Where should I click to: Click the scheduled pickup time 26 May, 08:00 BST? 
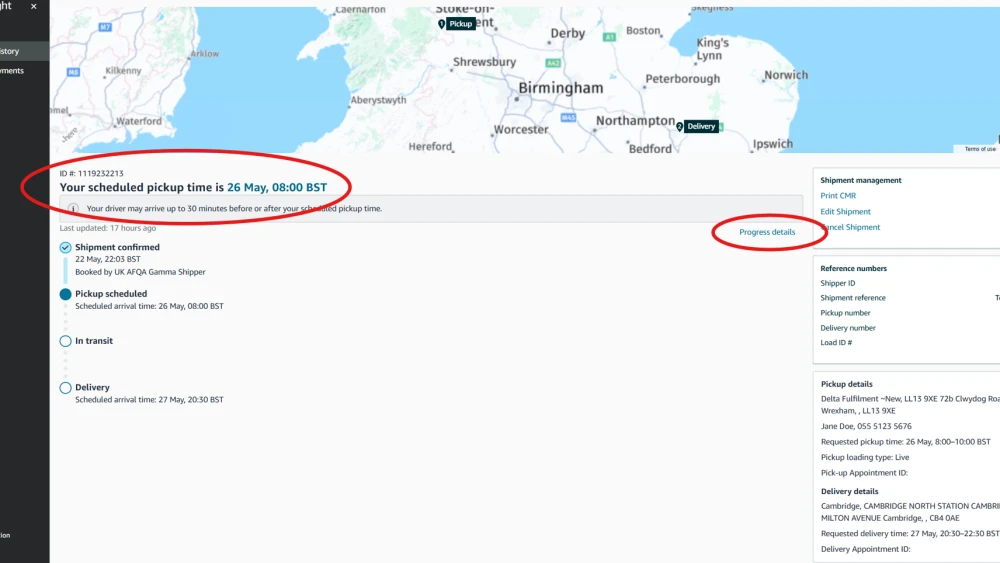[x=277, y=187]
